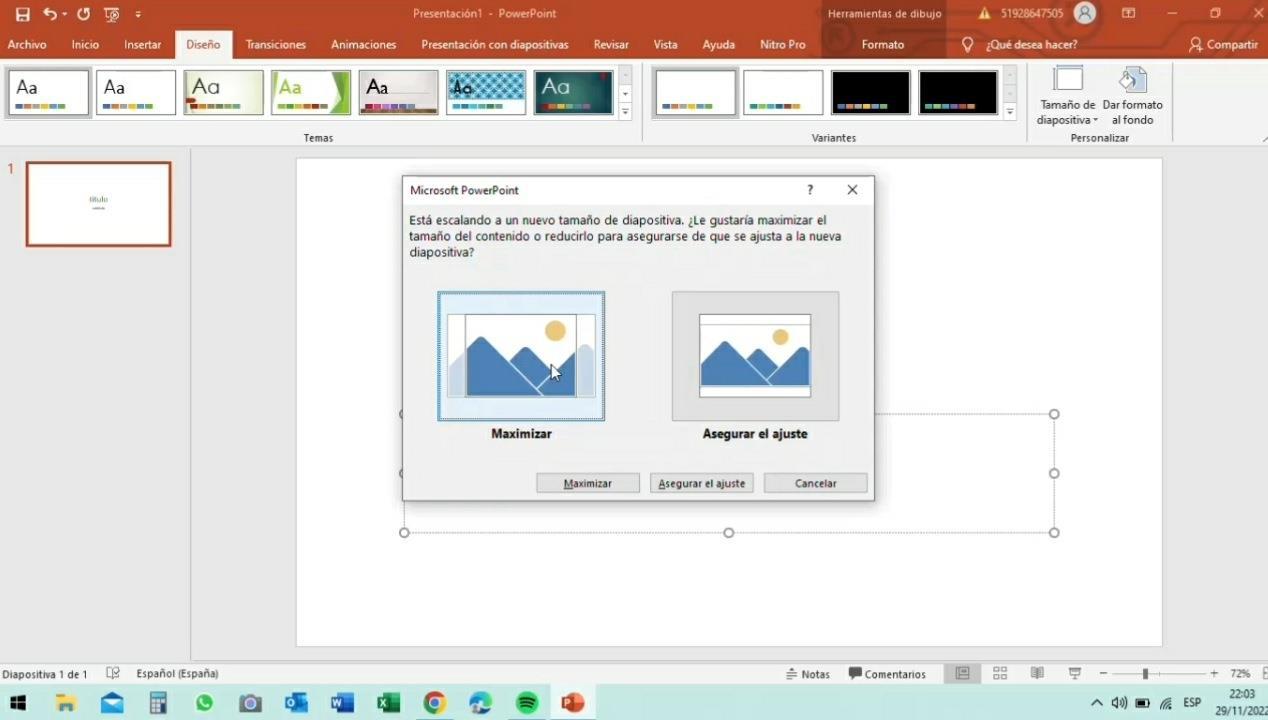This screenshot has width=1268, height=720.
Task: Click the zoom slider handle
Action: coord(1145,674)
